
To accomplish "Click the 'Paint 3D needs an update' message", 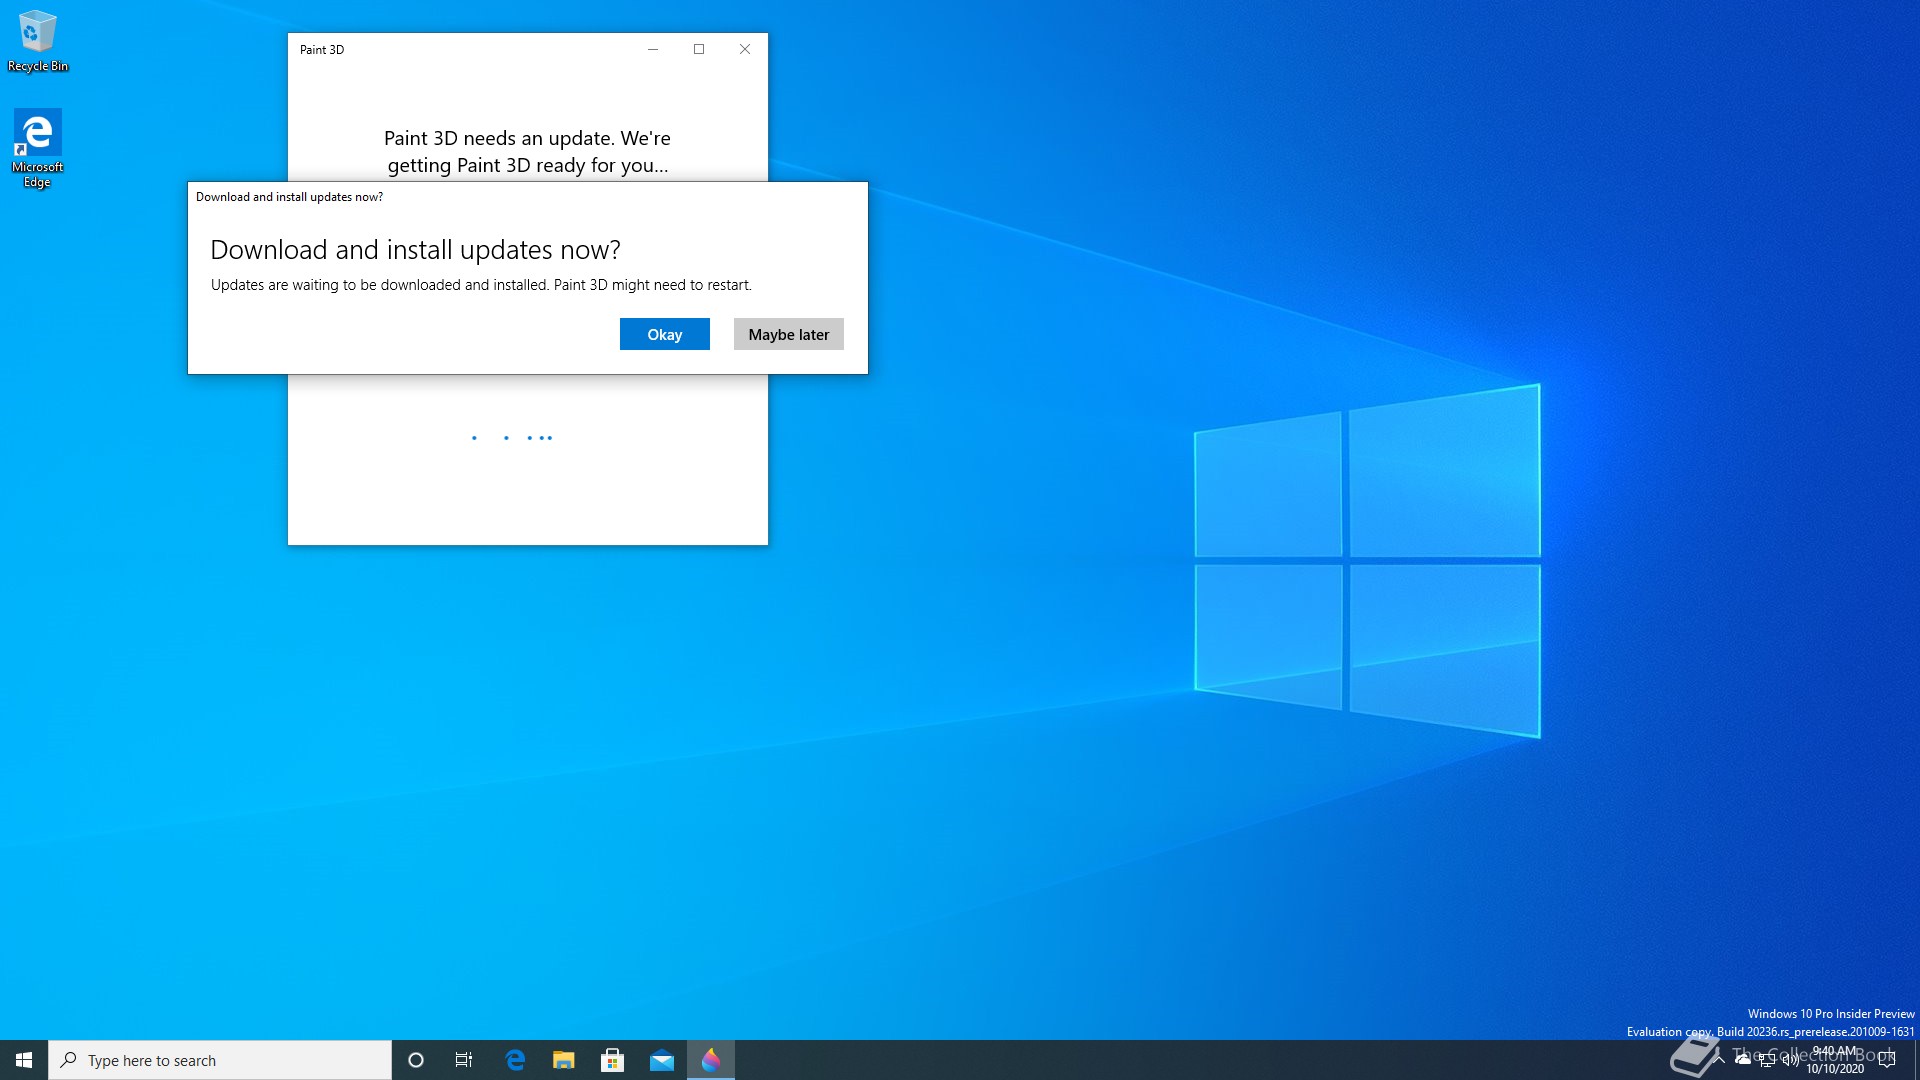I will click(527, 152).
